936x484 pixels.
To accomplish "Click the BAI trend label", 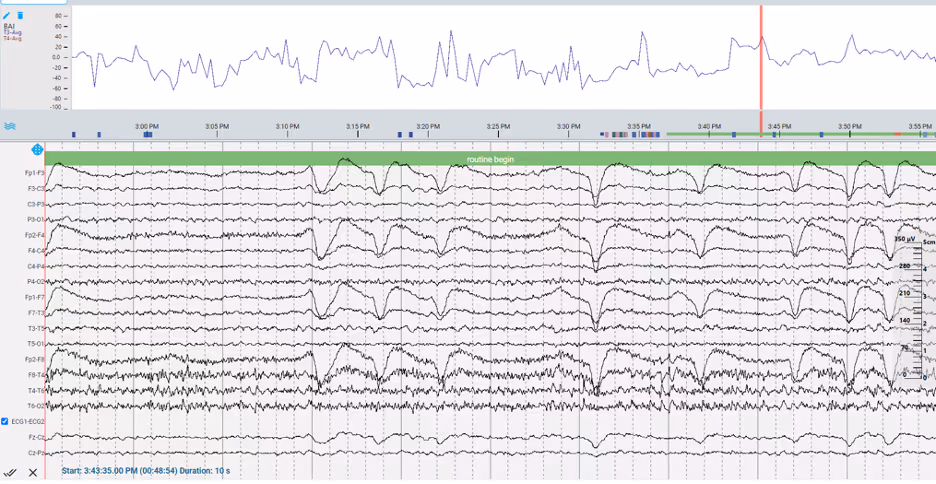I will click(9, 26).
